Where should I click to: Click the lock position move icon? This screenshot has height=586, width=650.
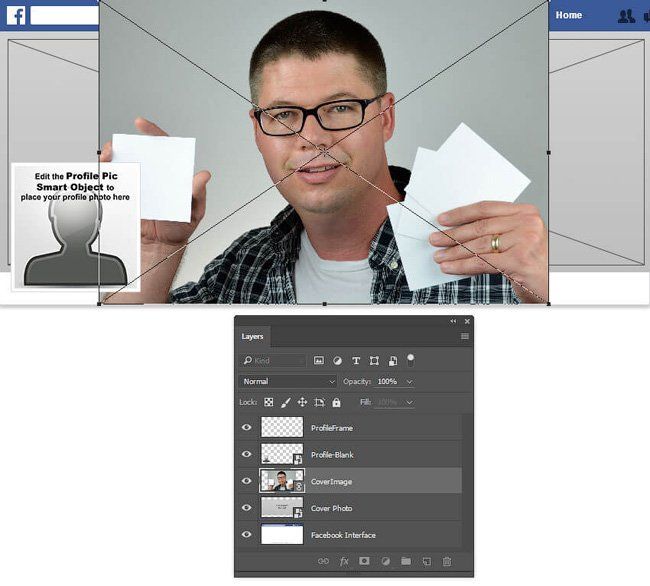tap(302, 402)
